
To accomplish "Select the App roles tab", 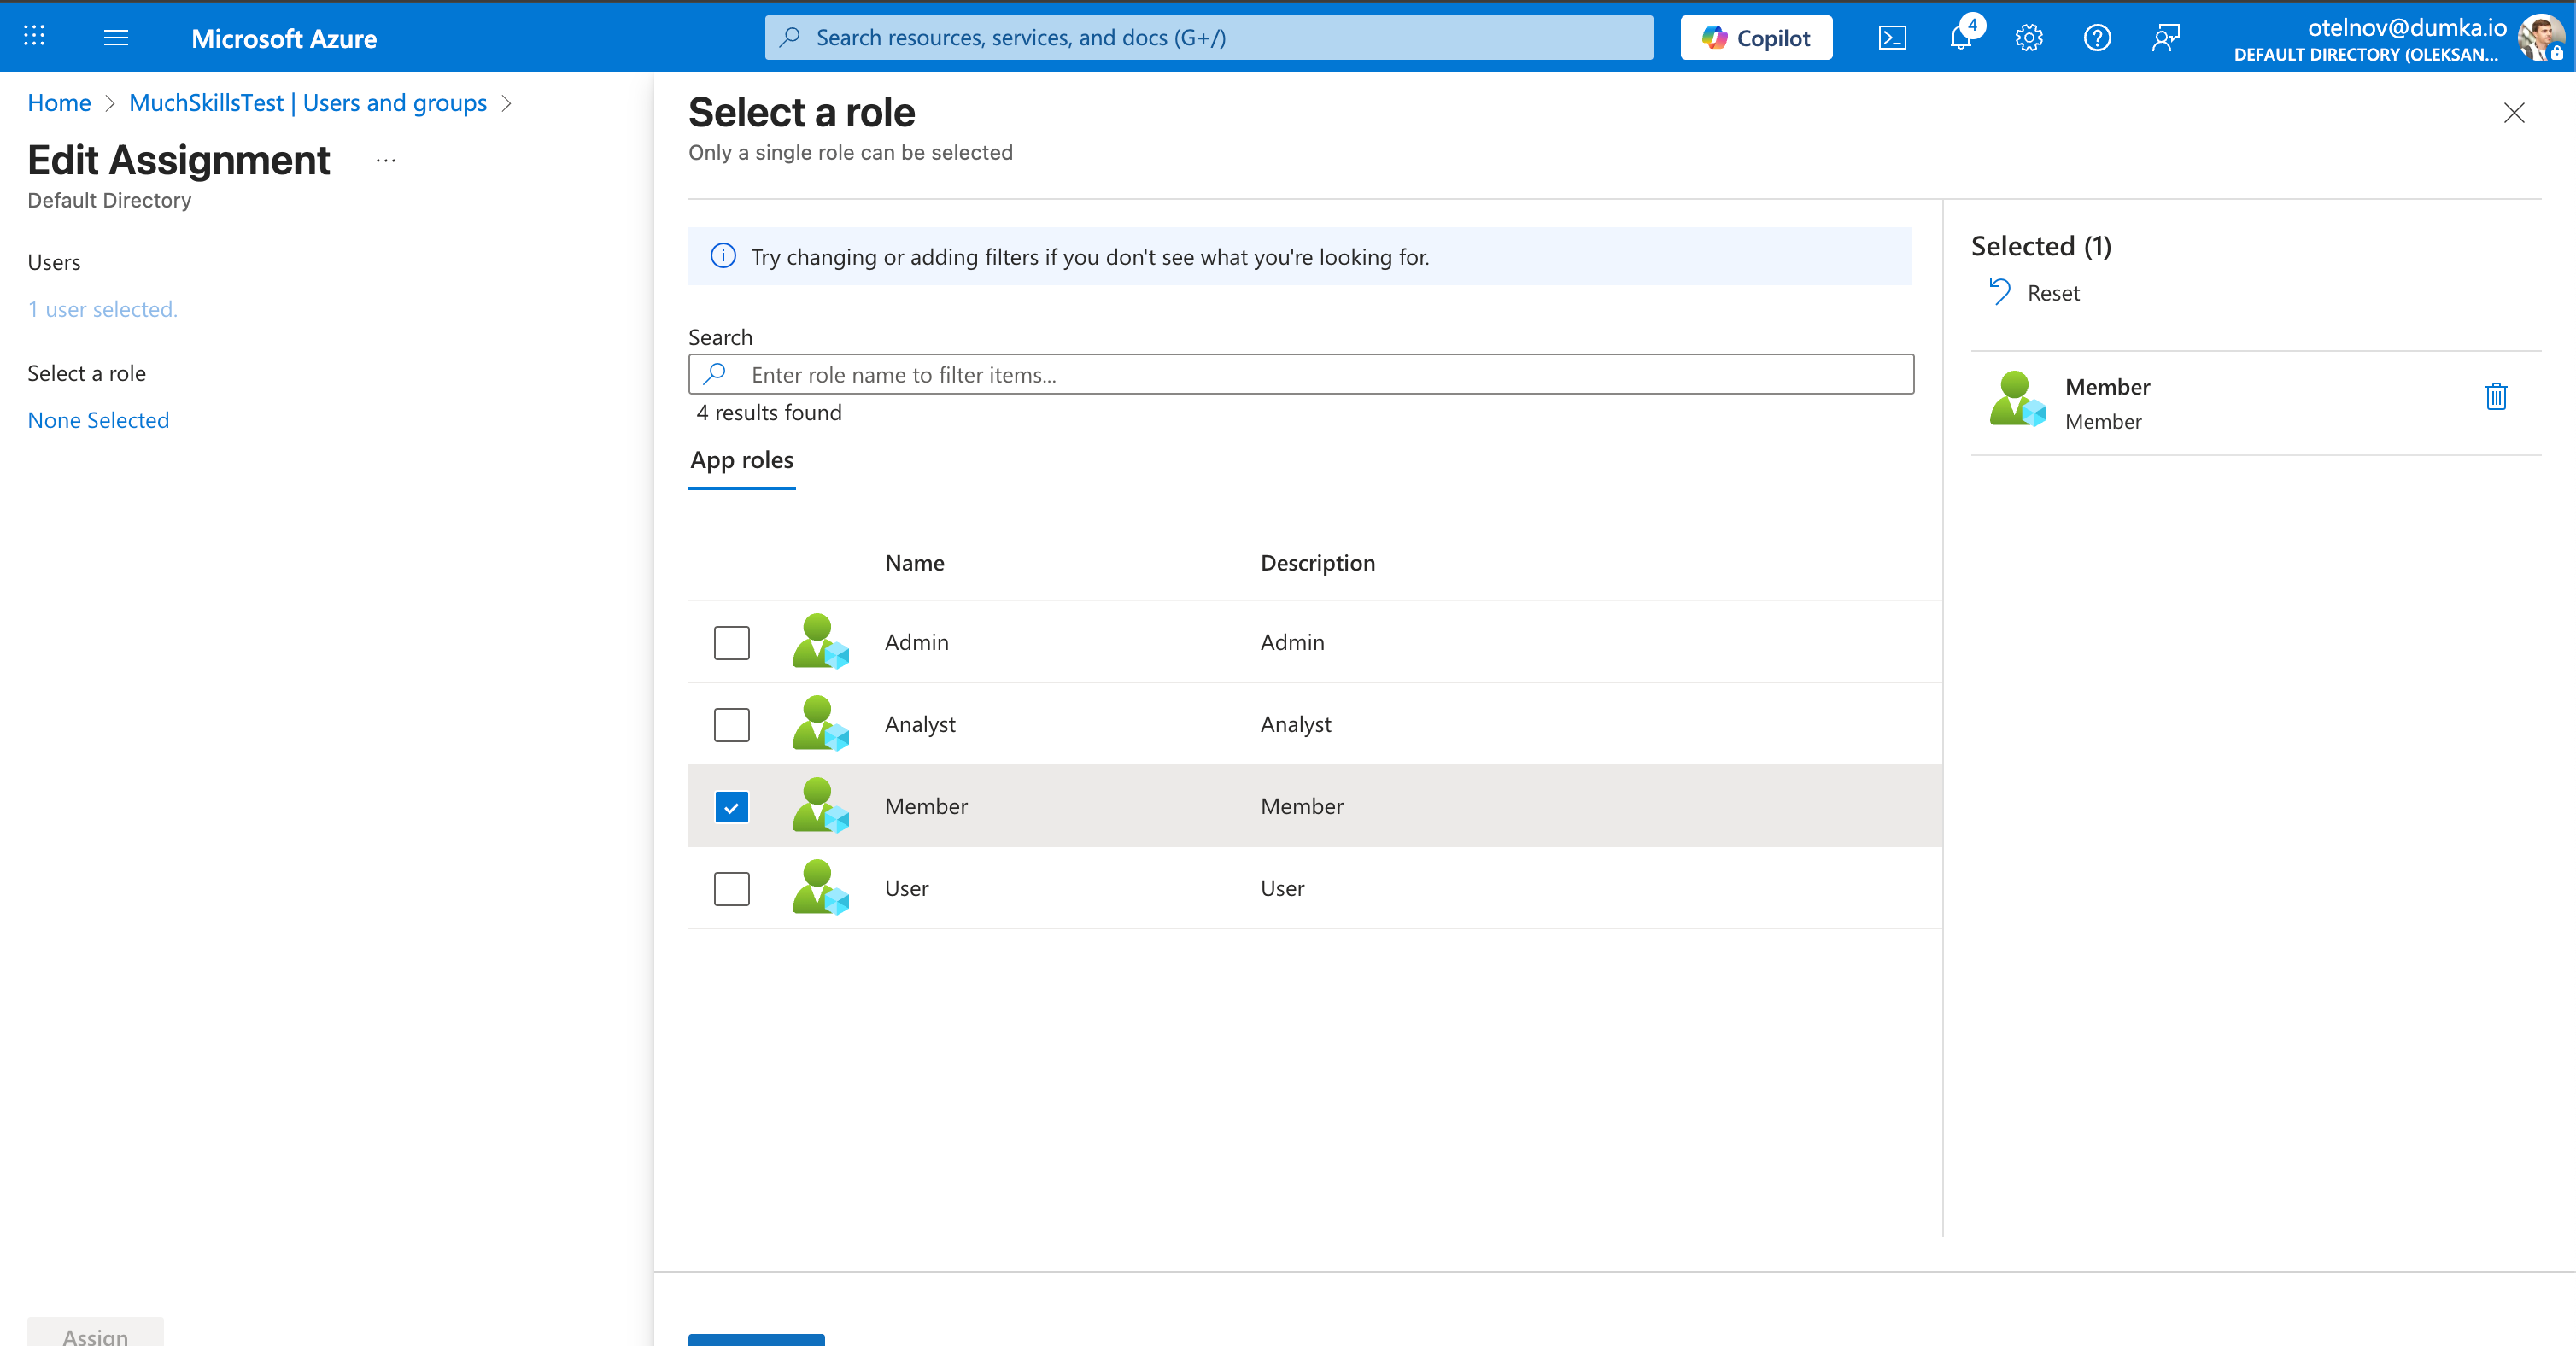I will click(x=741, y=460).
